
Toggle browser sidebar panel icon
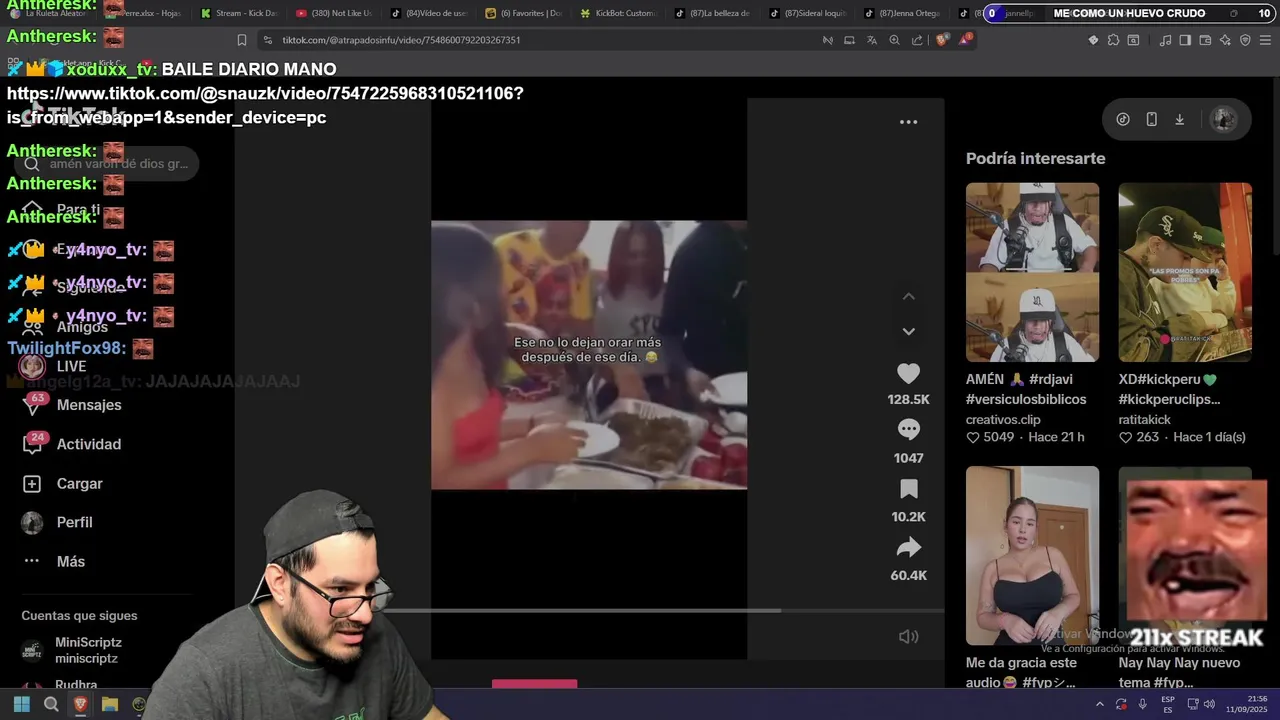pyautogui.click(x=1185, y=40)
